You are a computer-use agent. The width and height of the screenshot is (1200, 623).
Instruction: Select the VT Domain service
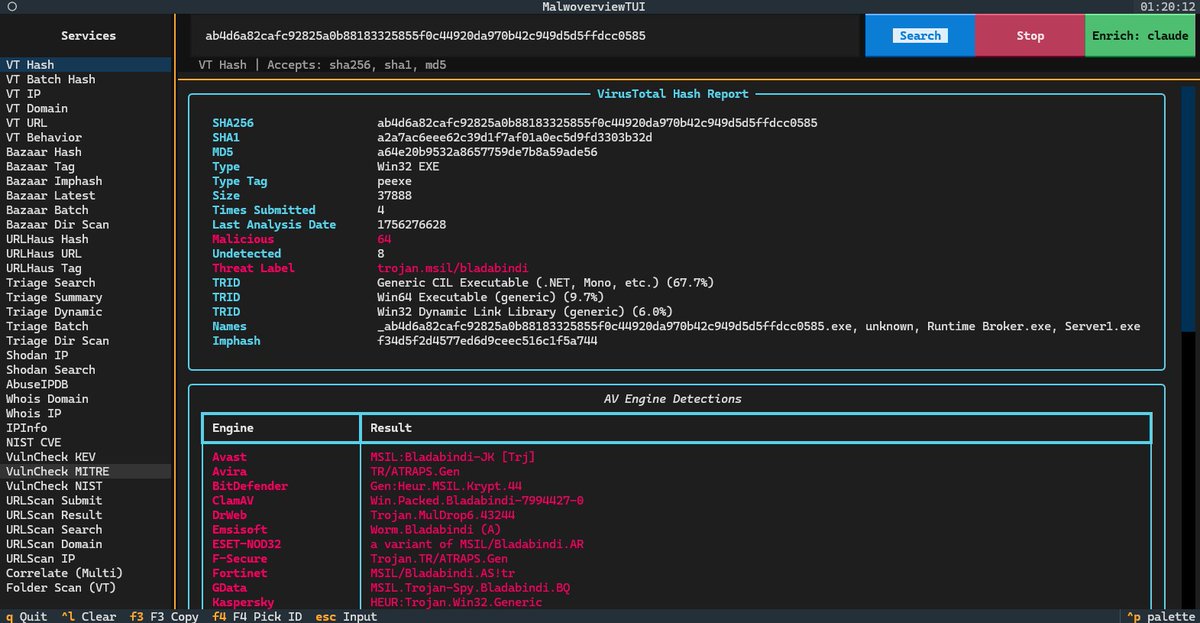pos(87,108)
